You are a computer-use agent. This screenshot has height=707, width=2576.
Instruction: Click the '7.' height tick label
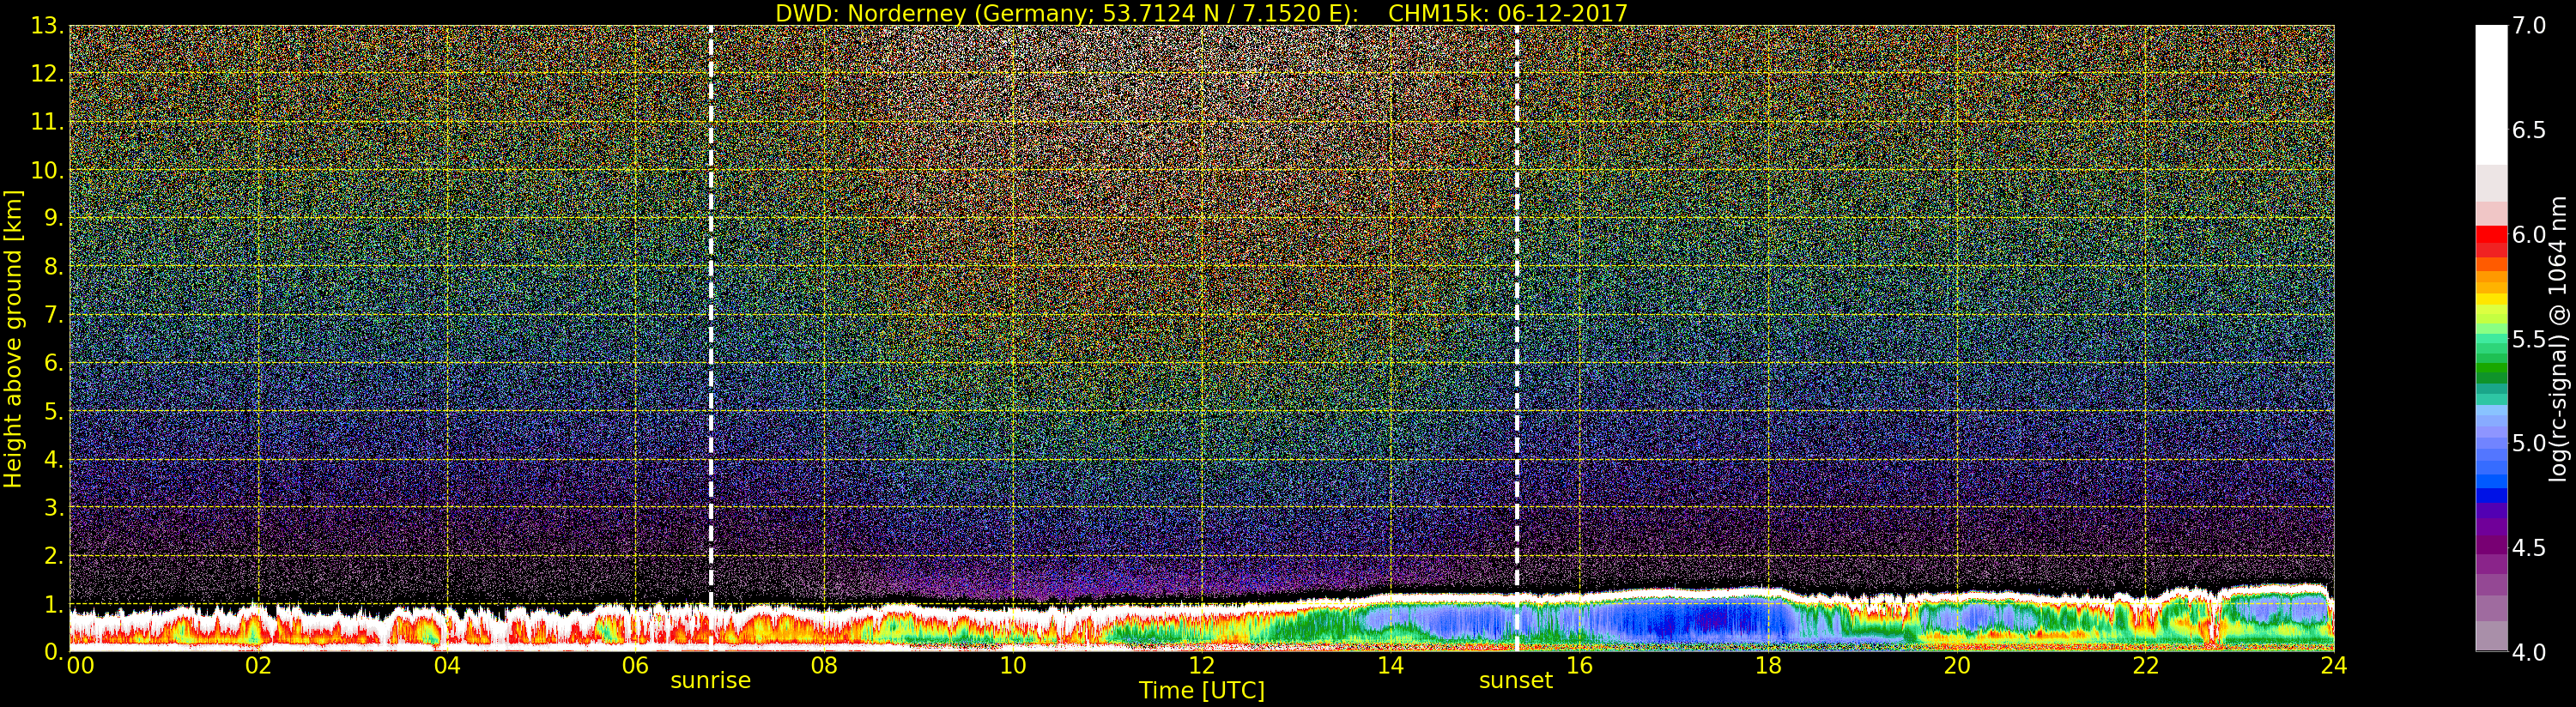pos(53,315)
